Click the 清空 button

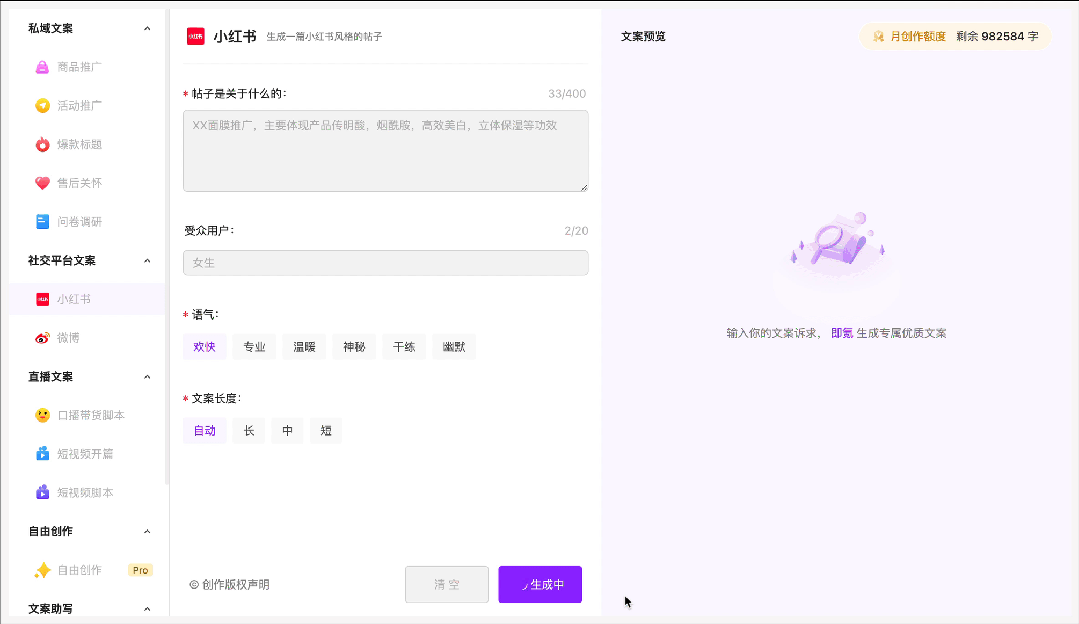446,584
